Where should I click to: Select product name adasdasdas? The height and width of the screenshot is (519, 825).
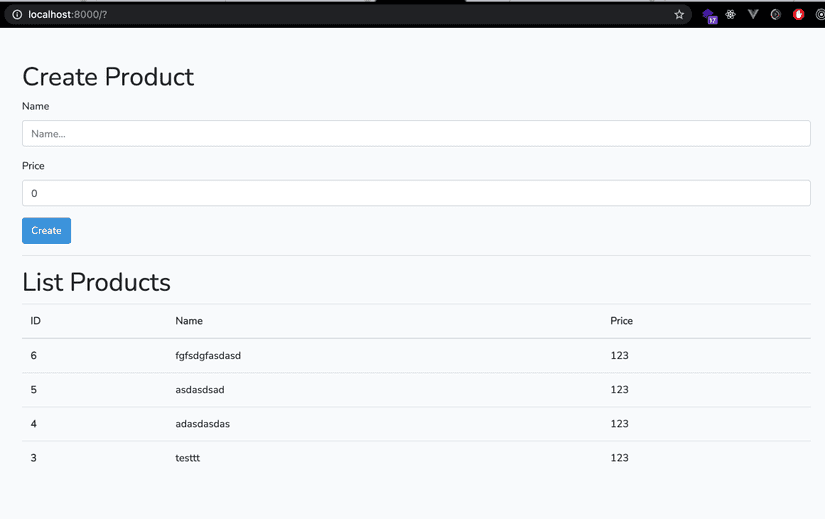coord(203,424)
